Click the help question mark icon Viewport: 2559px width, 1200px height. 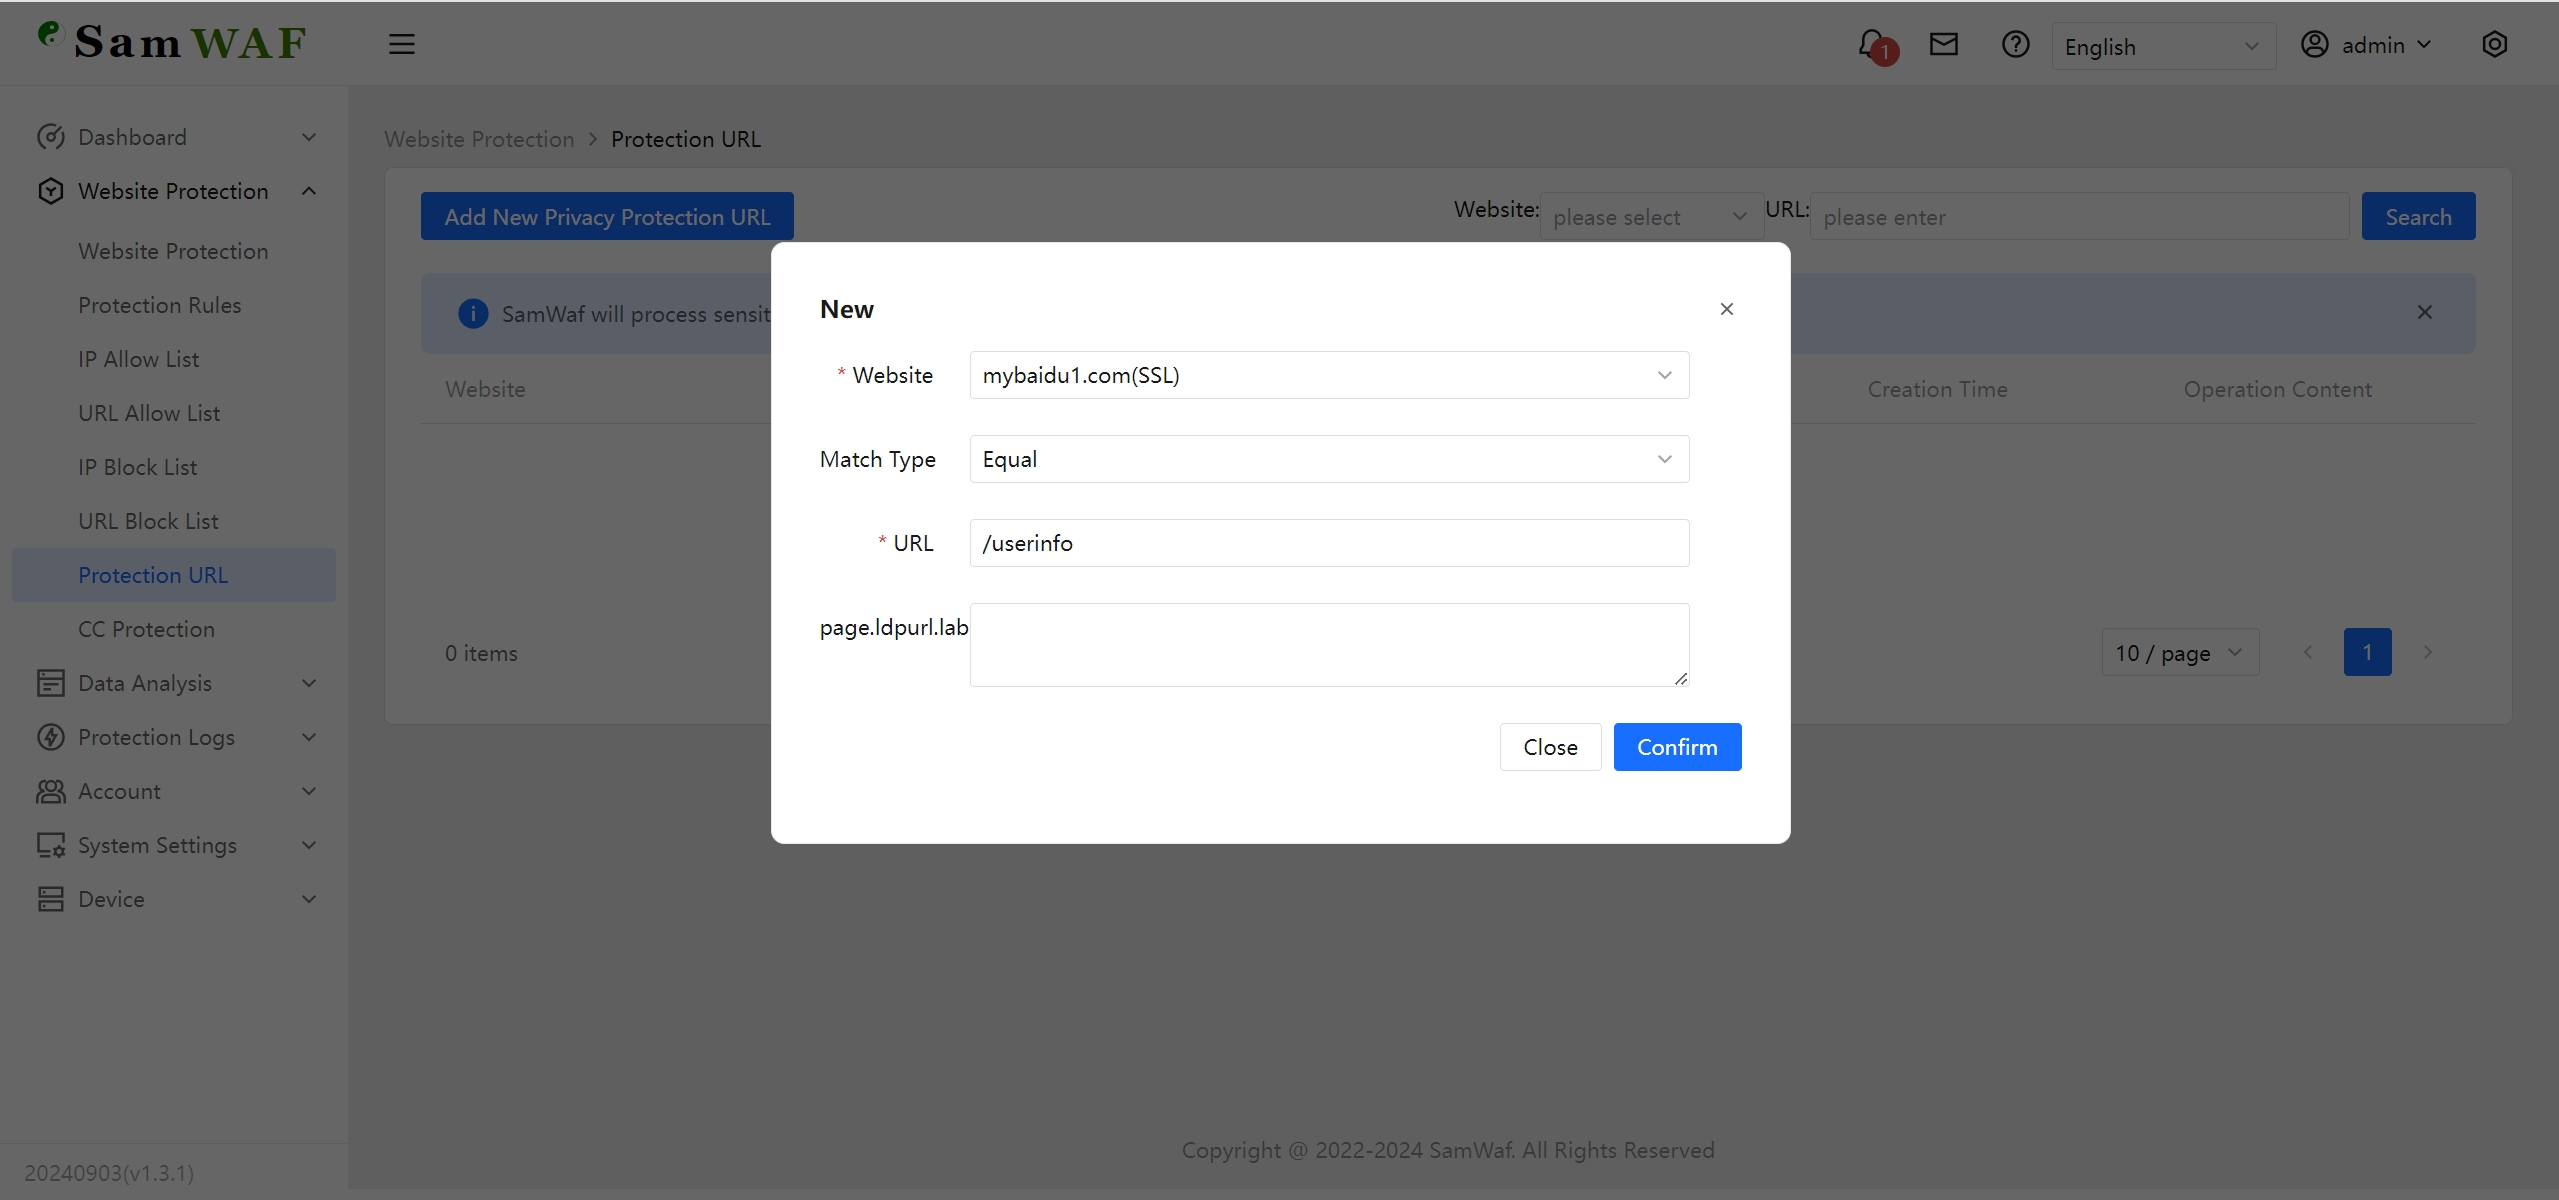pos(2015,45)
